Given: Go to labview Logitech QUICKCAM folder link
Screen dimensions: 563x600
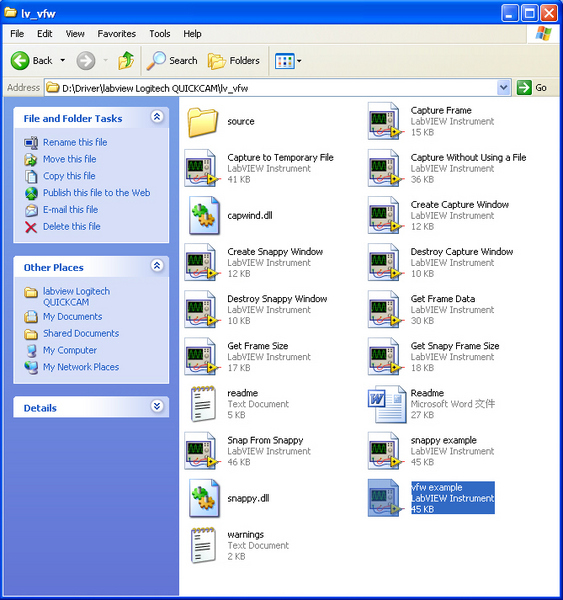Looking at the screenshot, I should [76, 297].
